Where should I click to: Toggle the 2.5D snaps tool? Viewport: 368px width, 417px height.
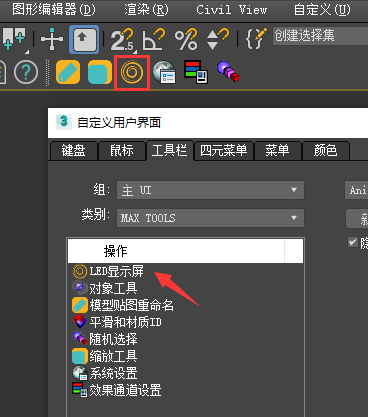coord(122,40)
